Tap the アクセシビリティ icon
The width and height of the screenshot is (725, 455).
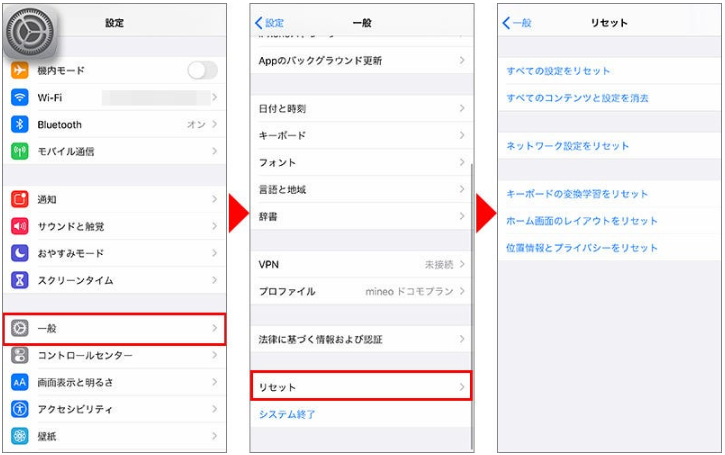click(19, 409)
